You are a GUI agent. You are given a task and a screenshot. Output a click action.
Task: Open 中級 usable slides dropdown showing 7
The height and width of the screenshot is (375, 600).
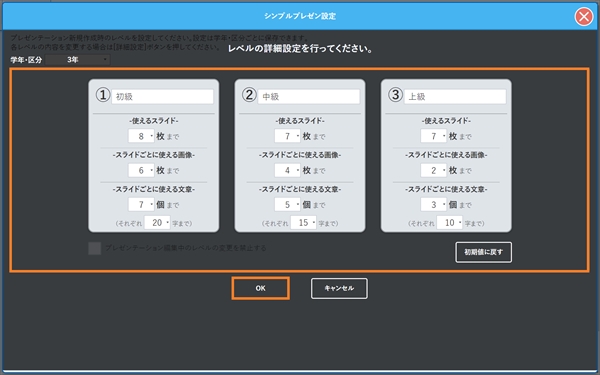click(x=287, y=136)
